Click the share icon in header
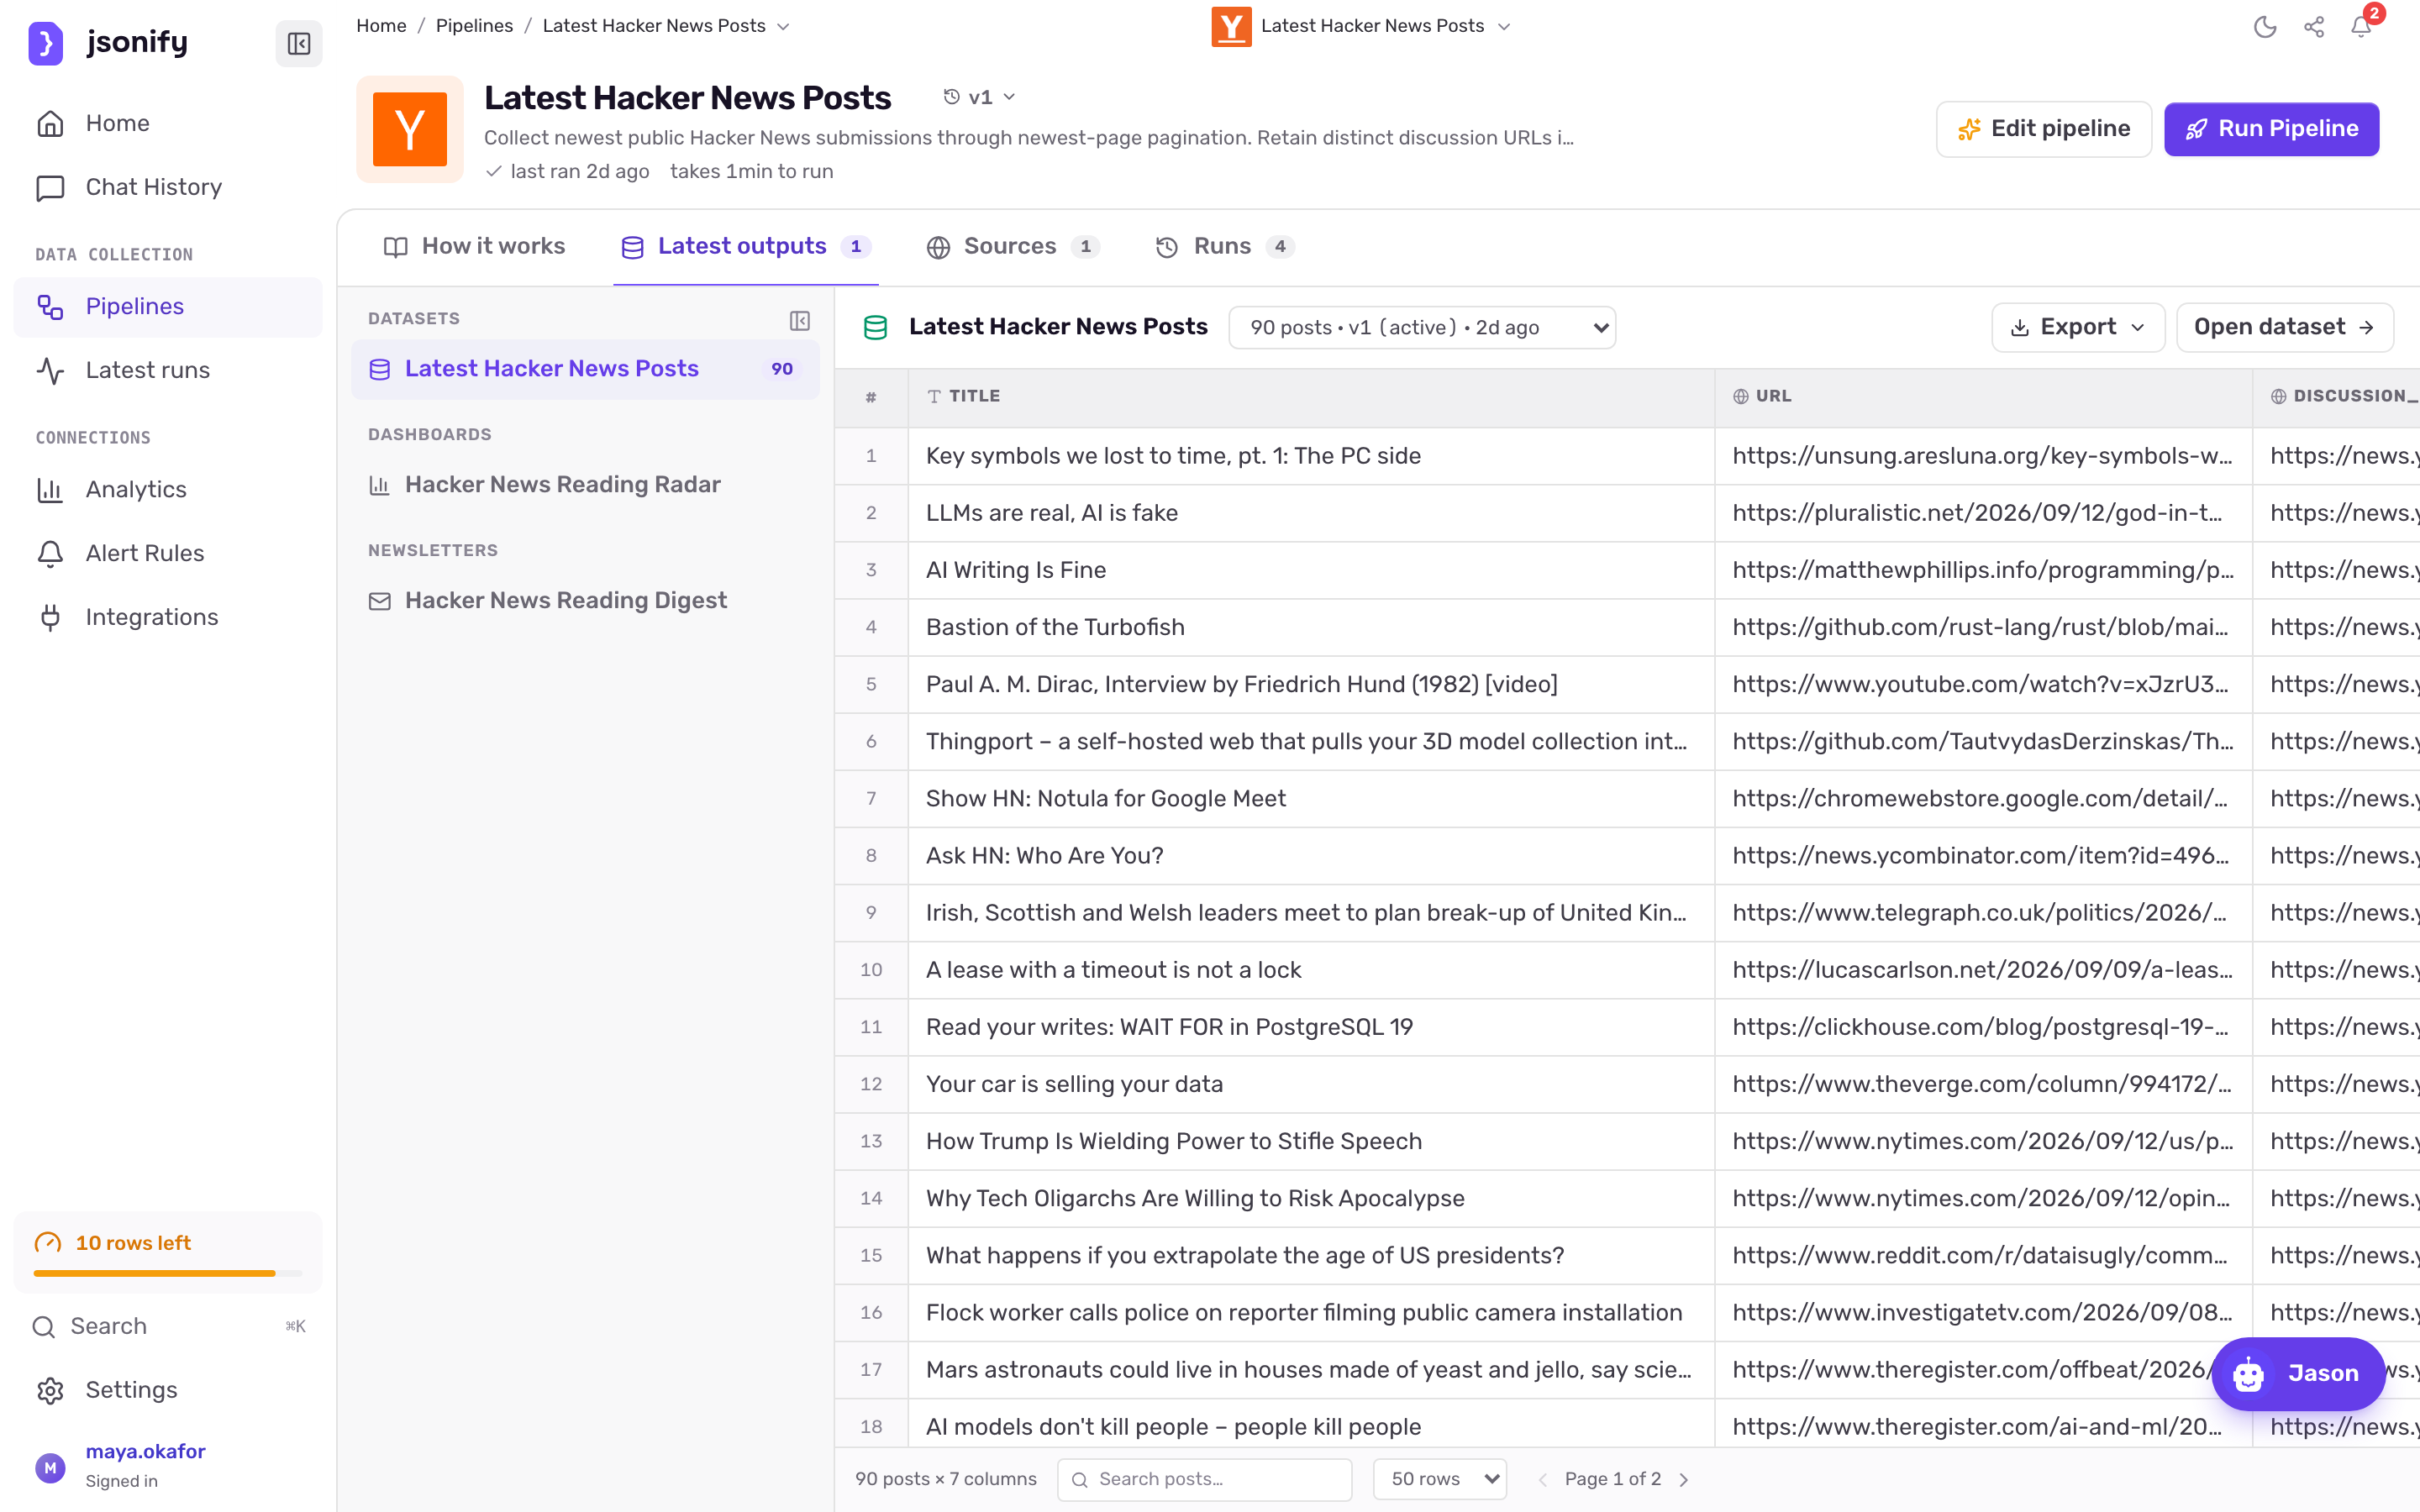Image resolution: width=2420 pixels, height=1512 pixels. click(x=2314, y=27)
